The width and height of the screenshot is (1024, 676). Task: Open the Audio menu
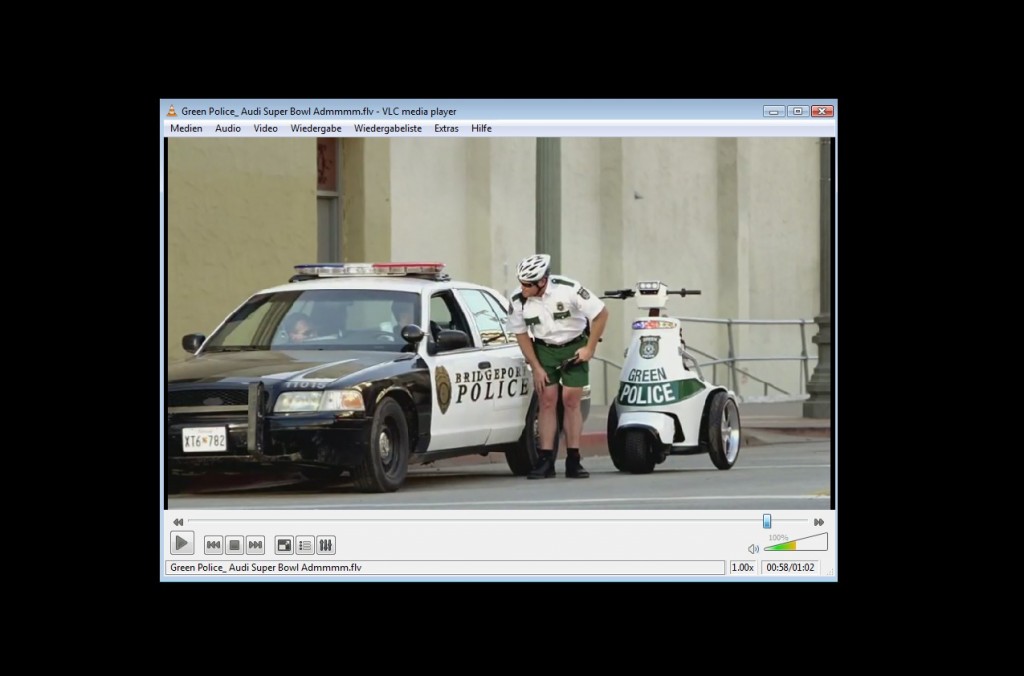coord(228,128)
